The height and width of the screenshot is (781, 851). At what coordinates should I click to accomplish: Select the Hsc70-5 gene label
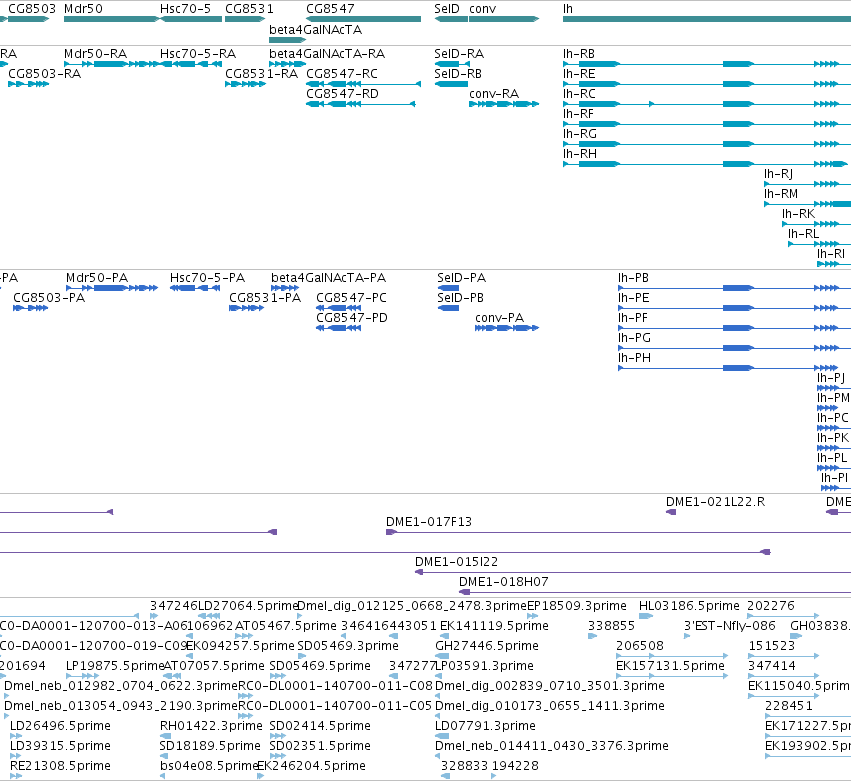(x=185, y=9)
